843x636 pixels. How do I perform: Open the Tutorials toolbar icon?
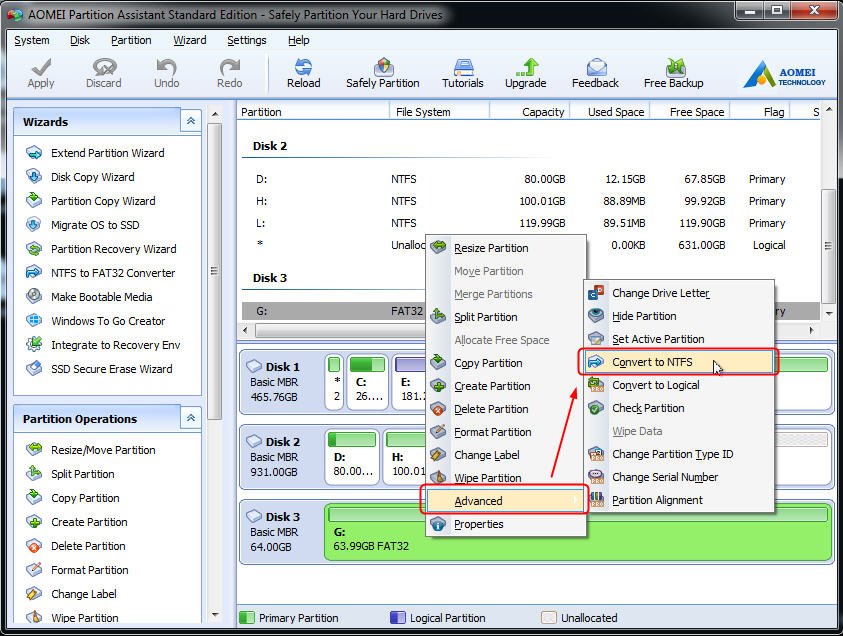click(463, 67)
